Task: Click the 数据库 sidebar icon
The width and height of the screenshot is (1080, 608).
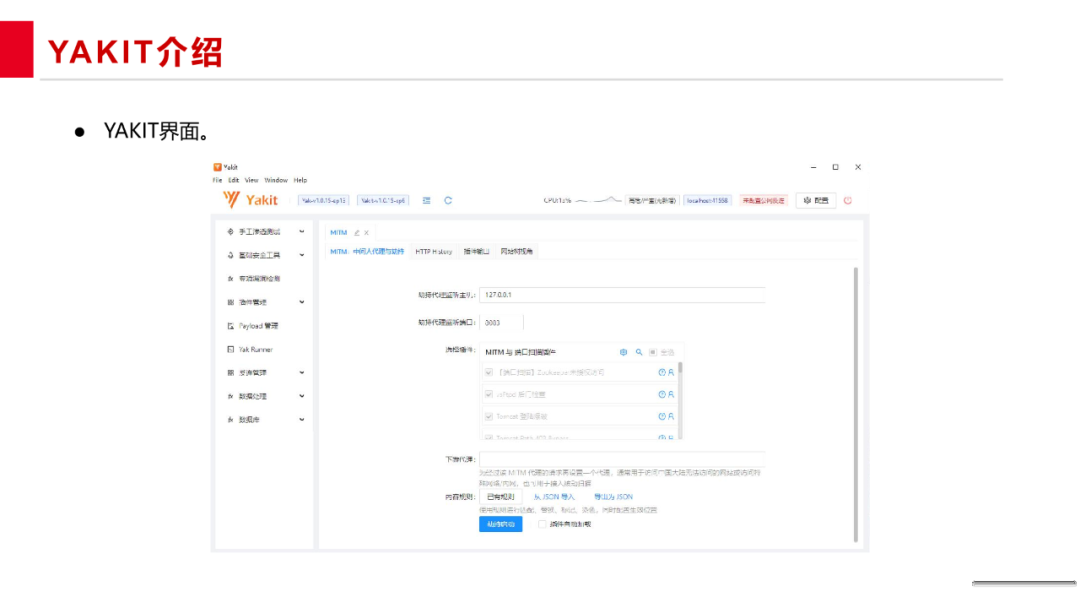Action: point(230,419)
